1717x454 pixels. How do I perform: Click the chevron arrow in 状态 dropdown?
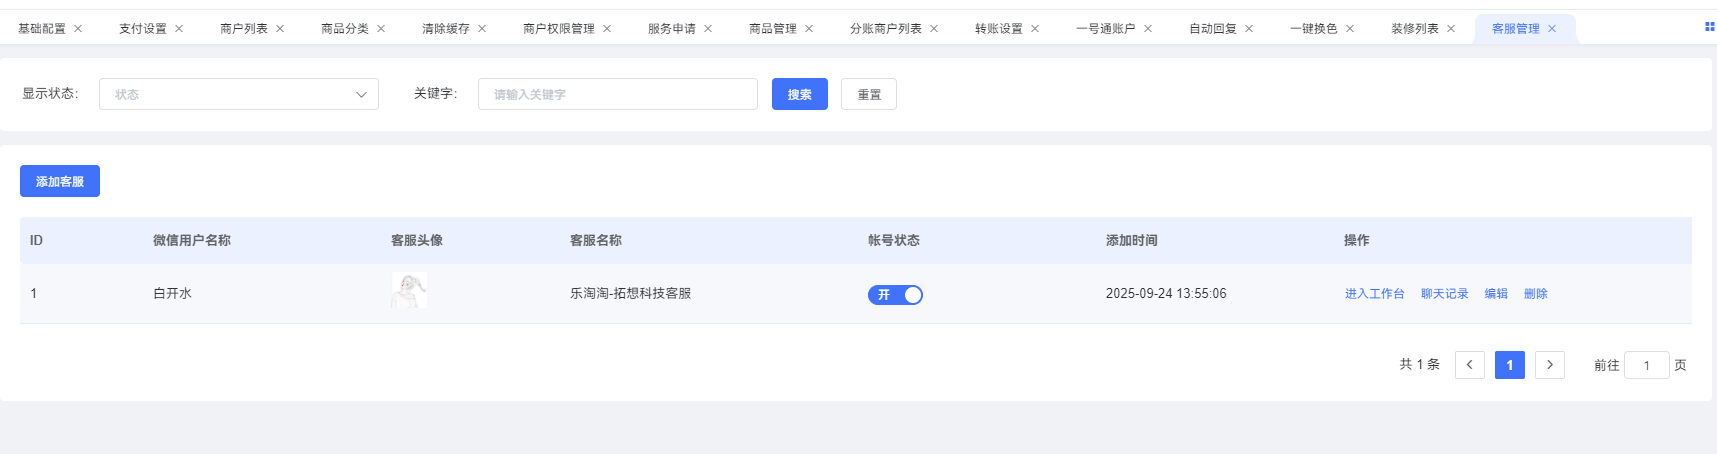361,95
